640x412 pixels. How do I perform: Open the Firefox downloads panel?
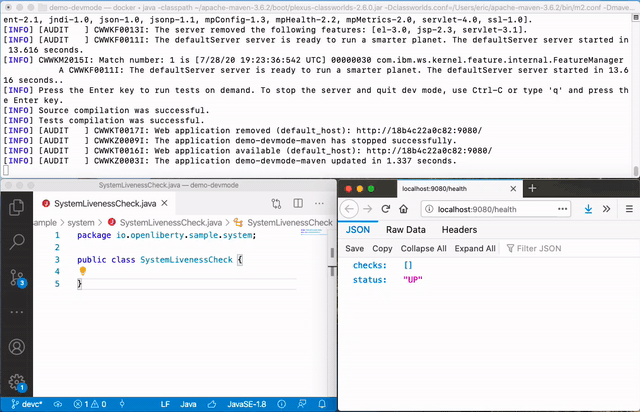click(589, 209)
